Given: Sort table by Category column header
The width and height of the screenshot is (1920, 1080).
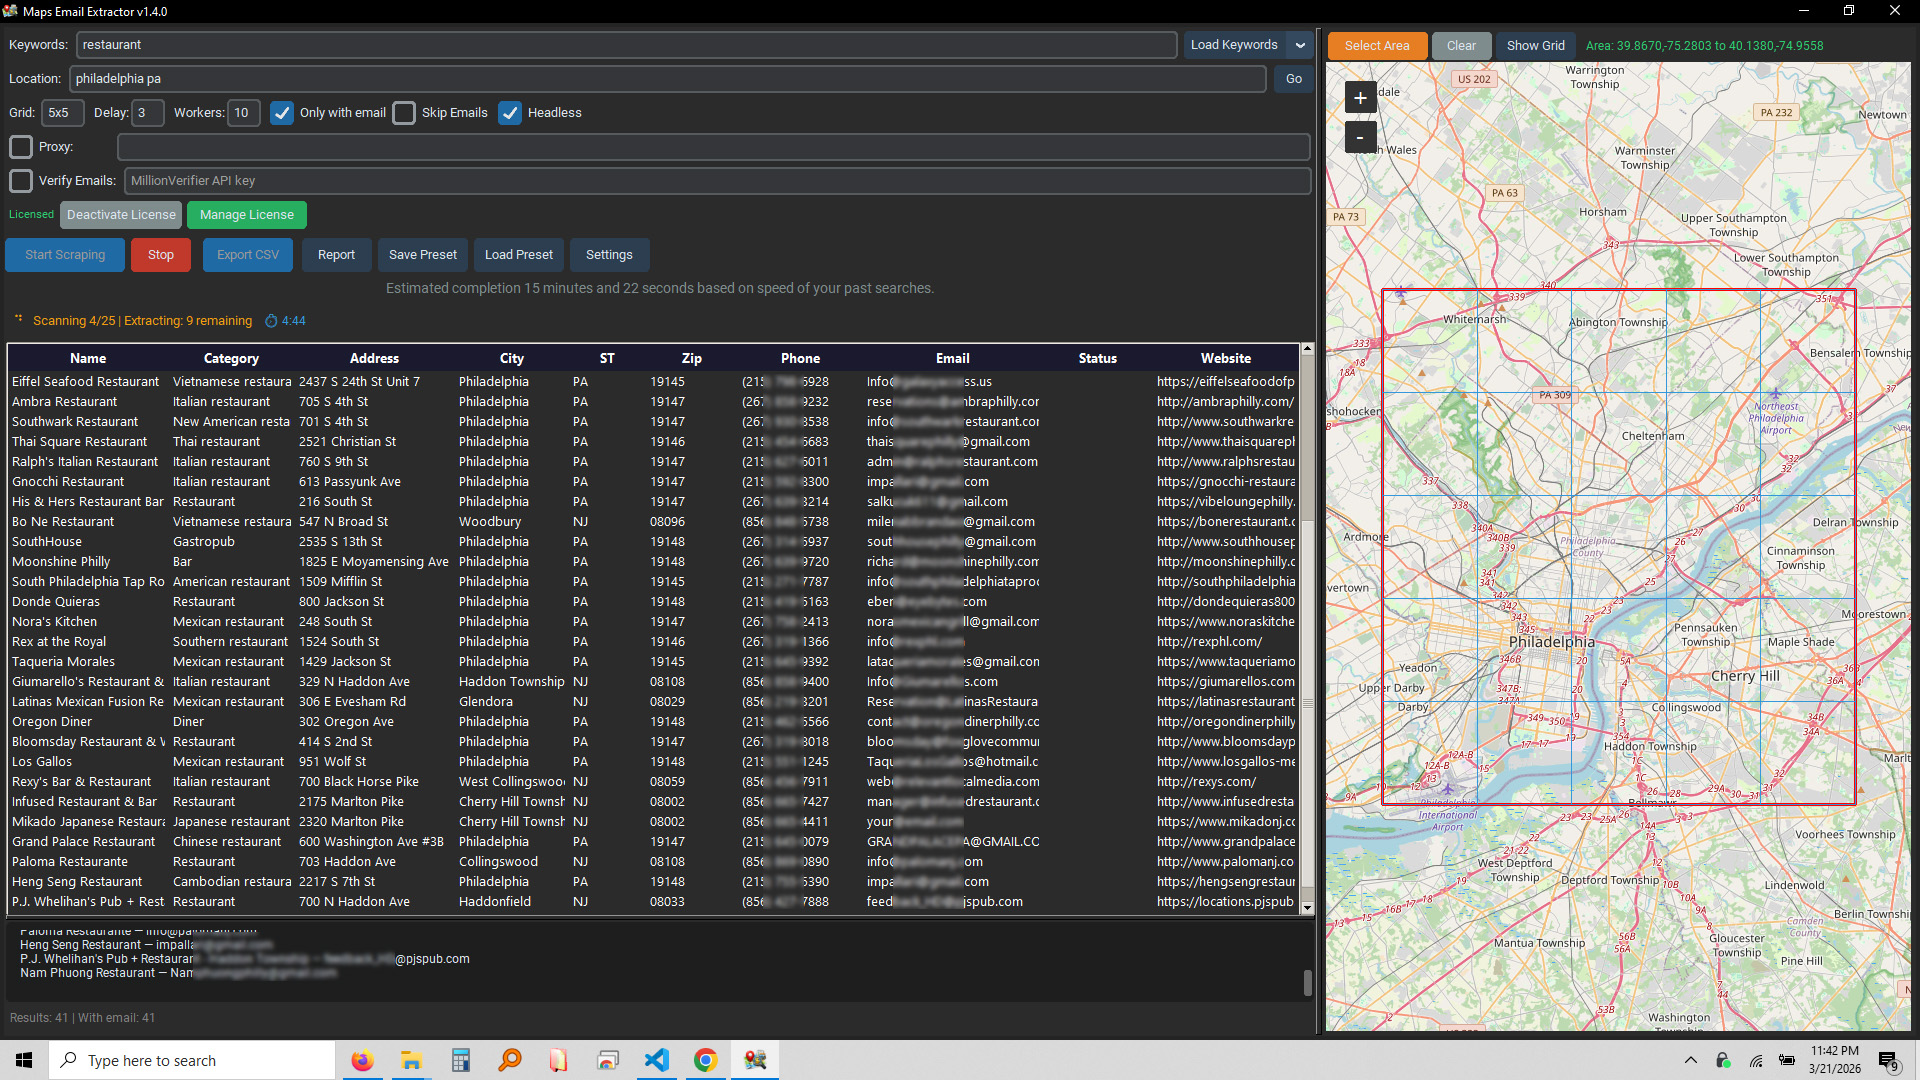Looking at the screenshot, I should point(231,358).
